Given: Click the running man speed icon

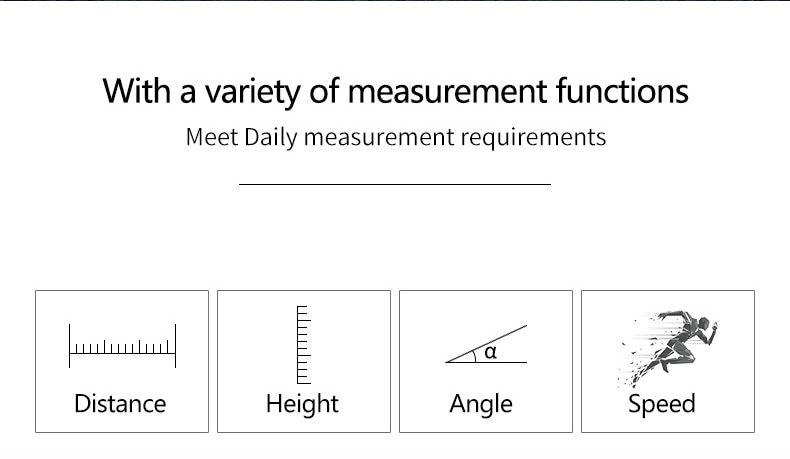Looking at the screenshot, I should [668, 348].
